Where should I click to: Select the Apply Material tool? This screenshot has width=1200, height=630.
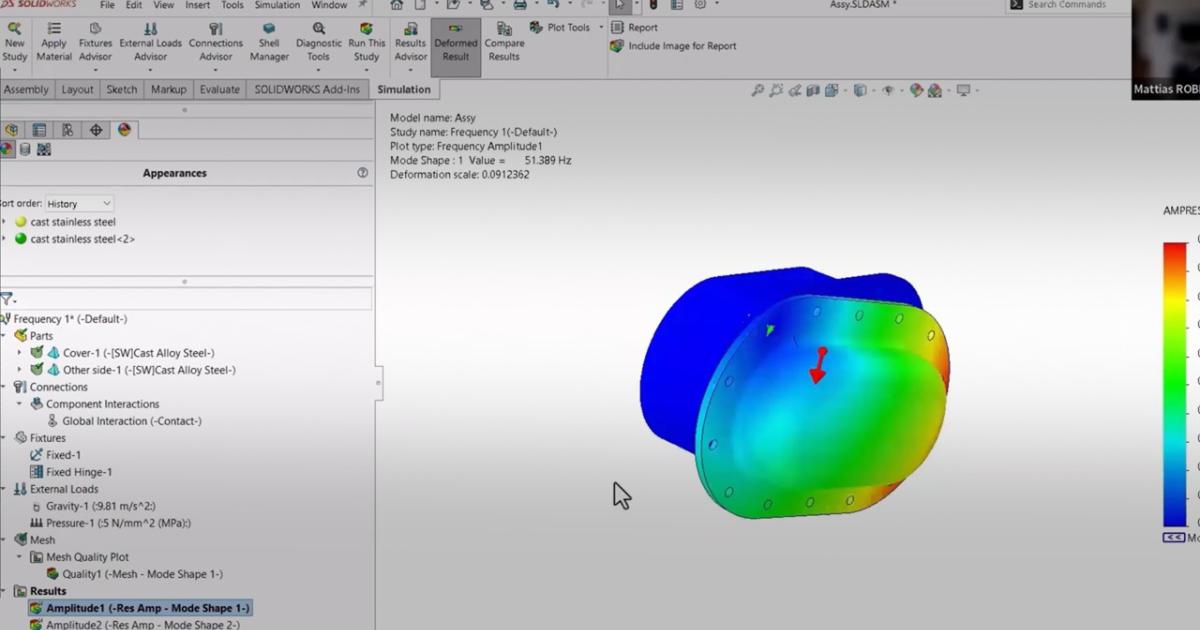54,42
